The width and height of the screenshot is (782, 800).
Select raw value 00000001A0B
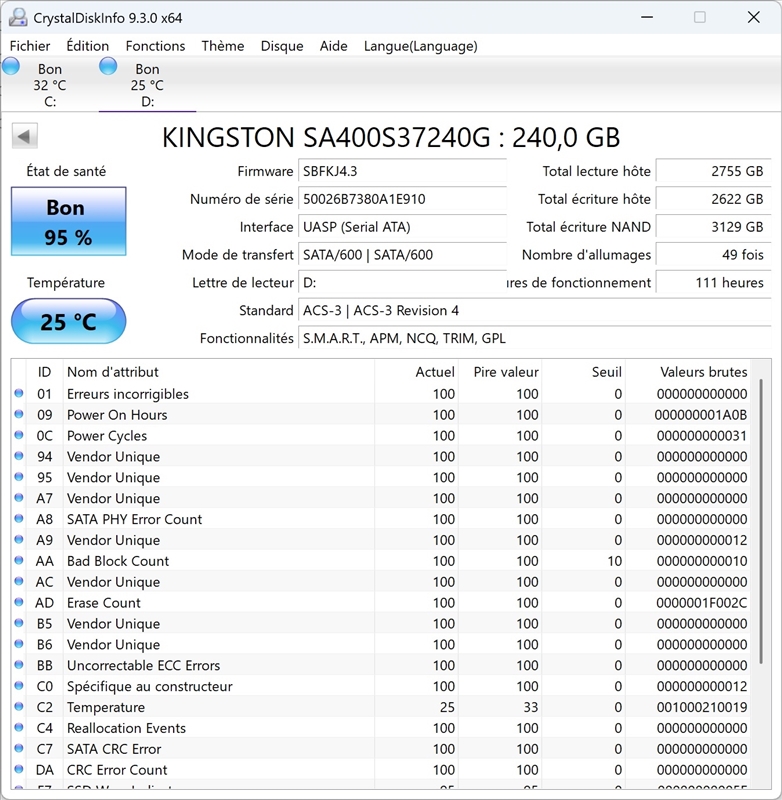701,415
